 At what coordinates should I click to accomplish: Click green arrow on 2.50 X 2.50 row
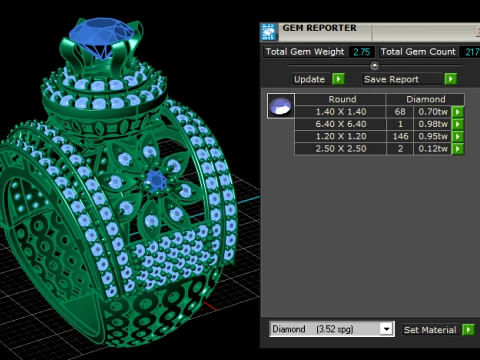click(x=458, y=149)
